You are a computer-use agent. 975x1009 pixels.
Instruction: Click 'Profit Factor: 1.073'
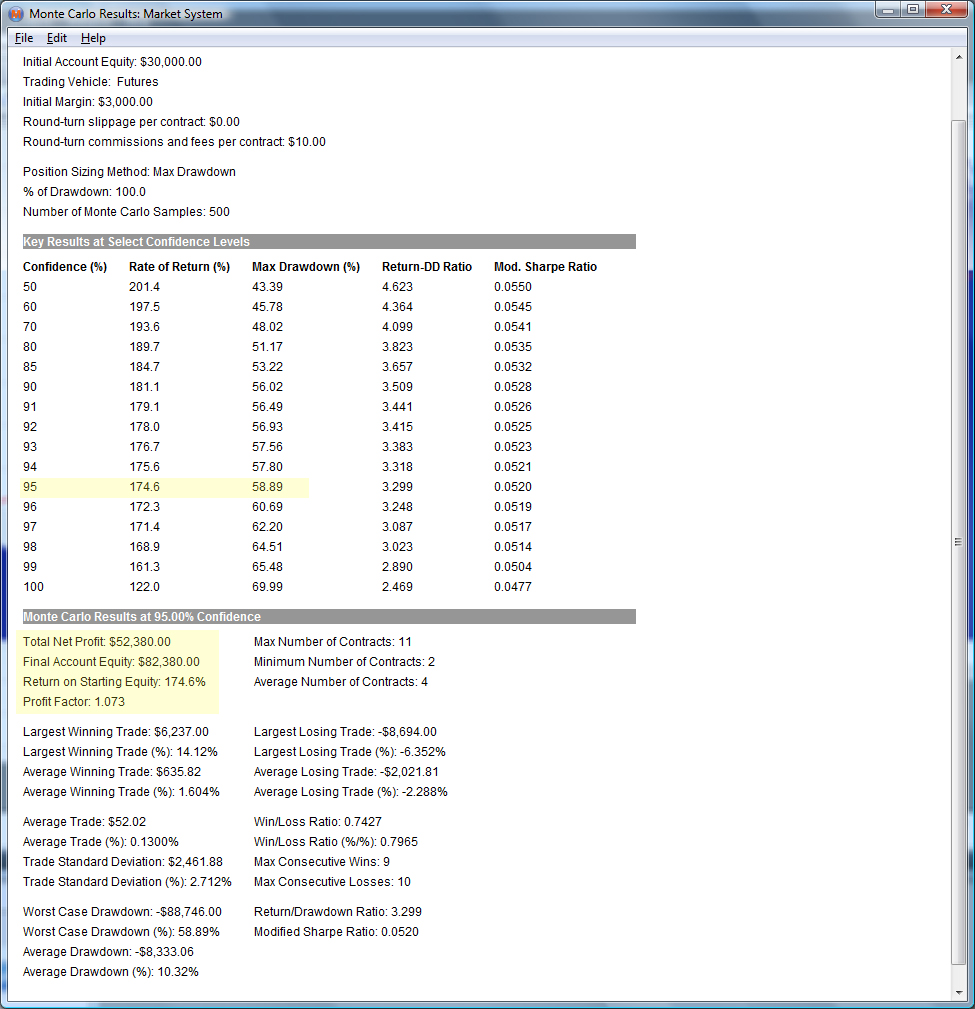(x=74, y=701)
